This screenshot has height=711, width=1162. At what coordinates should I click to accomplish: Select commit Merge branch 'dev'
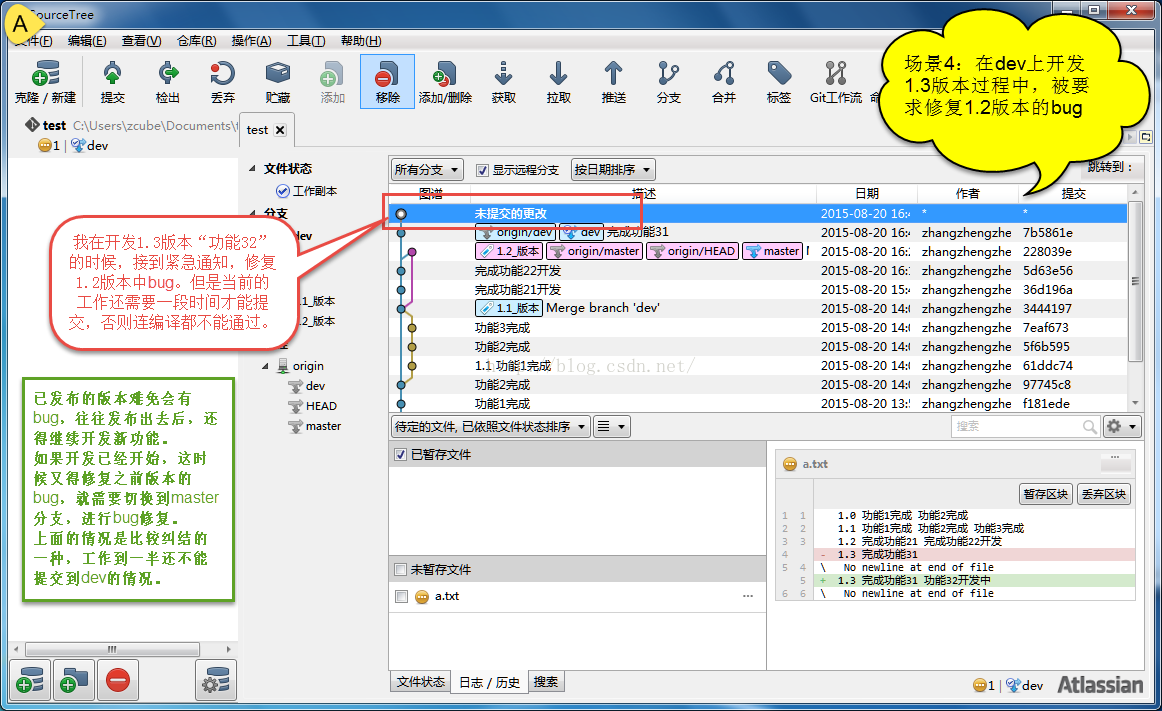(758, 308)
